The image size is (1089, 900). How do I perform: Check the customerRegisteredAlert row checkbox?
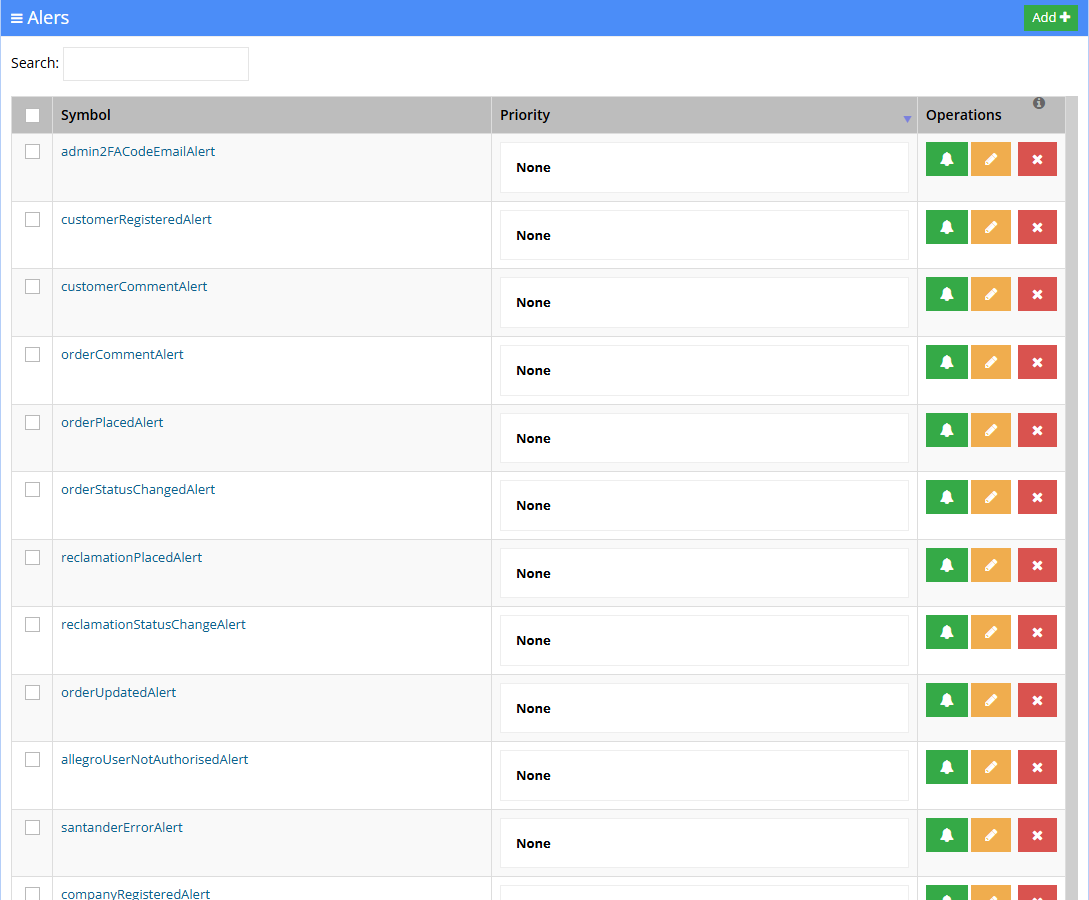(x=33, y=219)
